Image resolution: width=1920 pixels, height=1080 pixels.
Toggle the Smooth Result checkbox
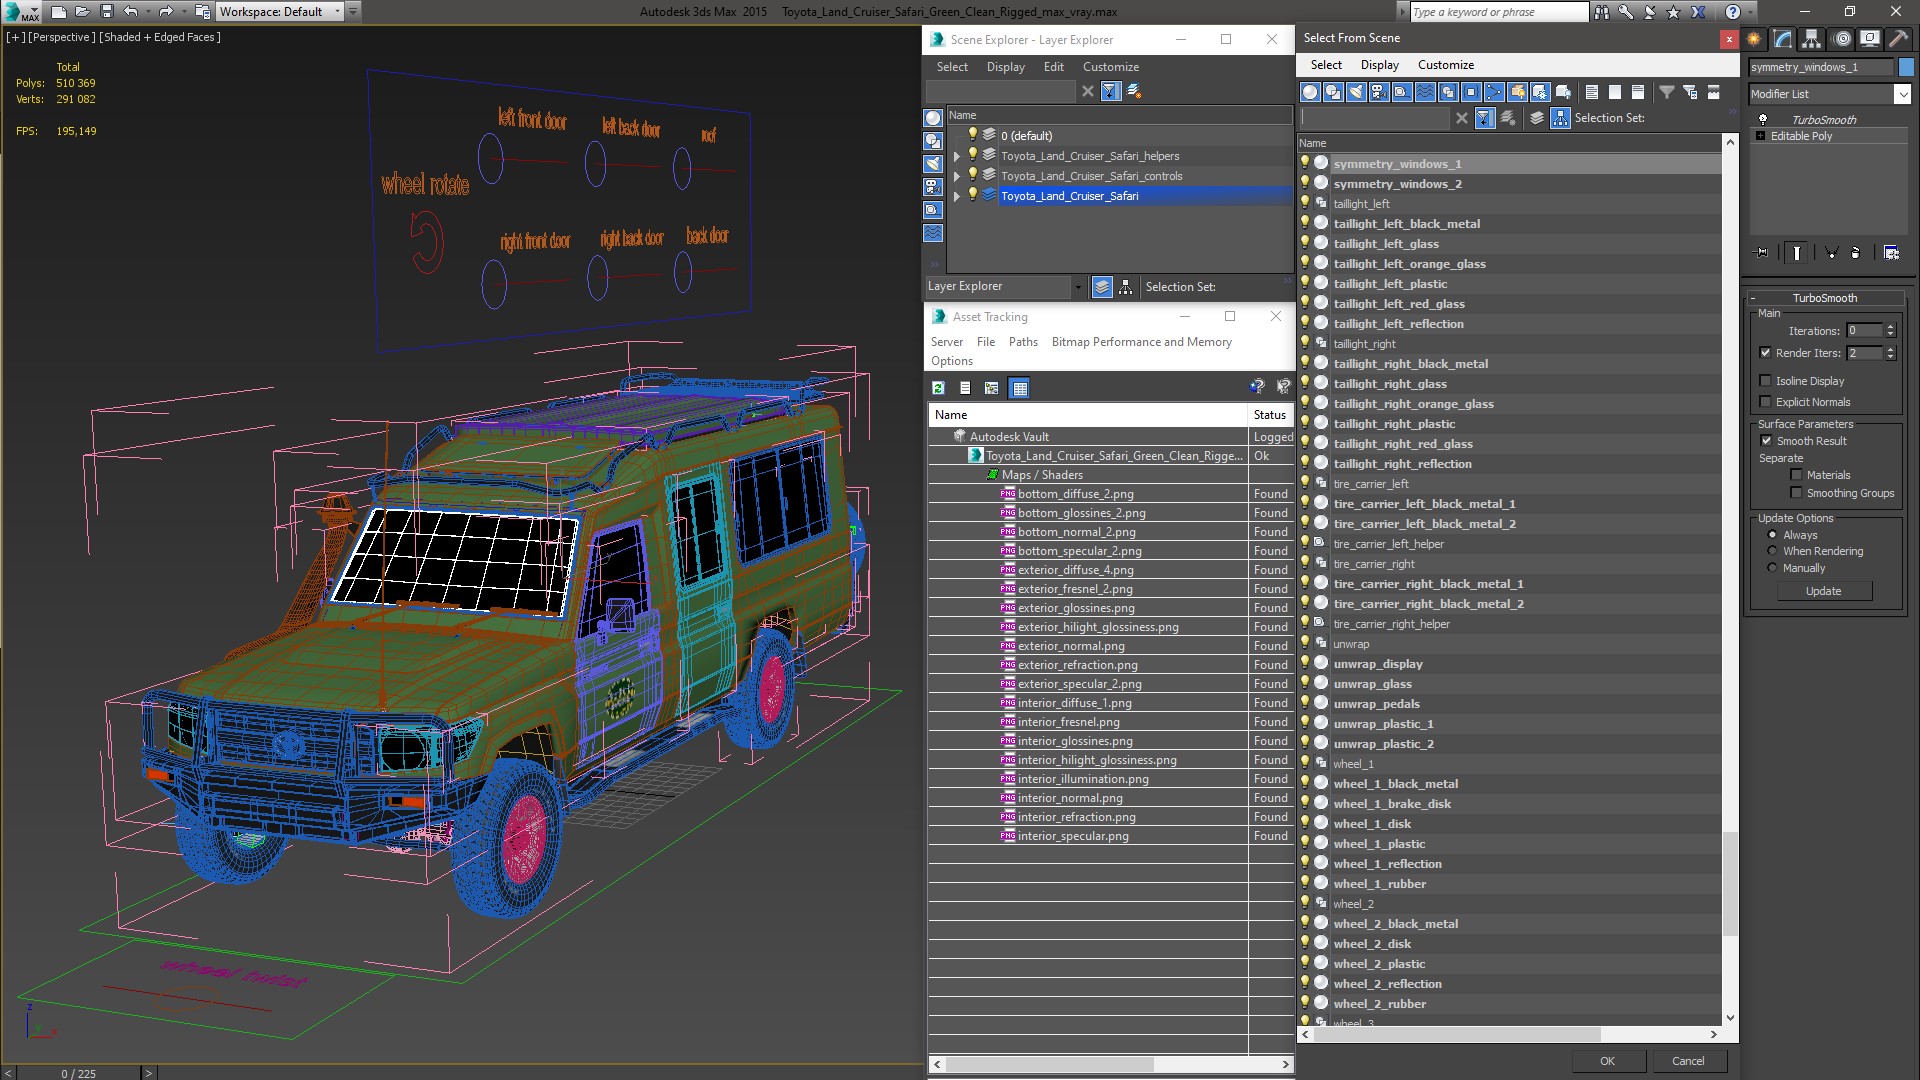tap(1766, 441)
